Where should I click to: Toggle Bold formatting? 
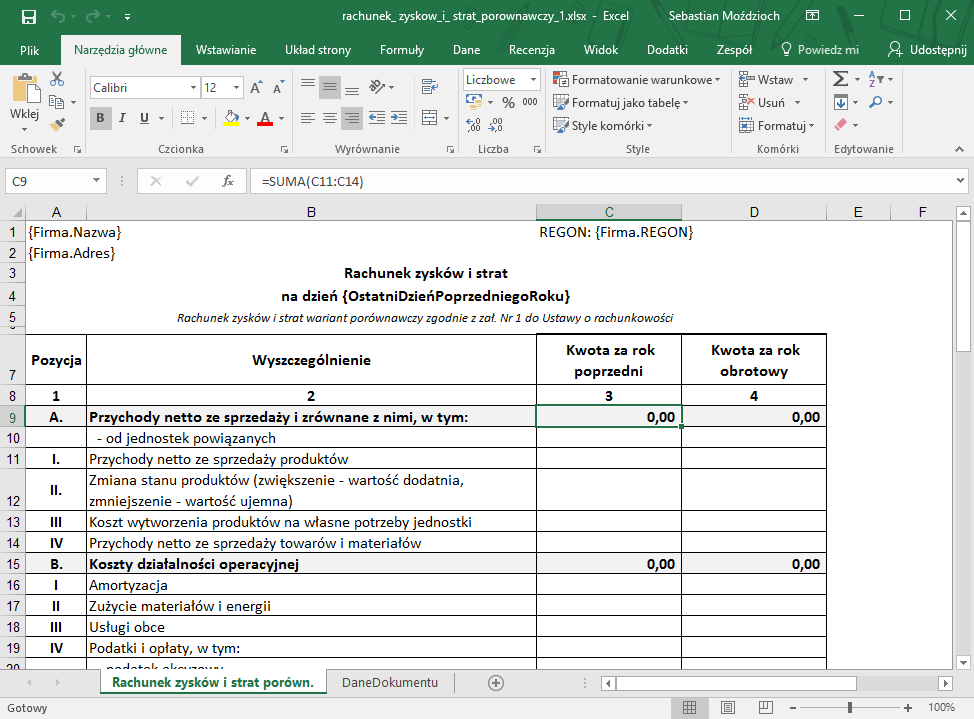(x=101, y=119)
